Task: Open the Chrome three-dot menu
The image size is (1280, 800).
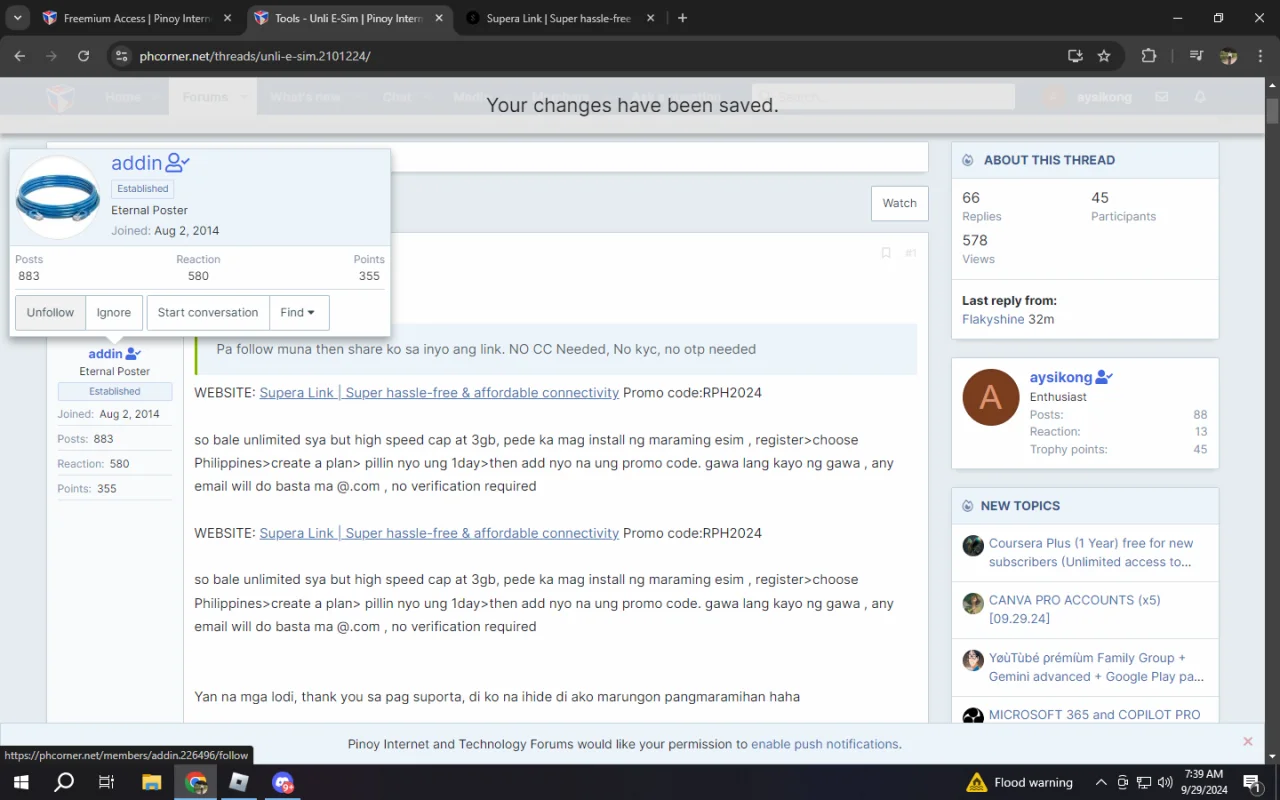Action: pyautogui.click(x=1260, y=56)
